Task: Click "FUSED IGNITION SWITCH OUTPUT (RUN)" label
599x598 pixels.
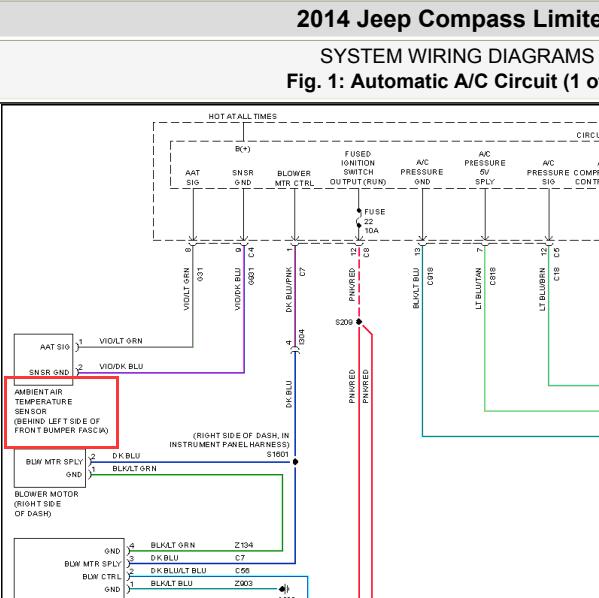Action: (358, 168)
